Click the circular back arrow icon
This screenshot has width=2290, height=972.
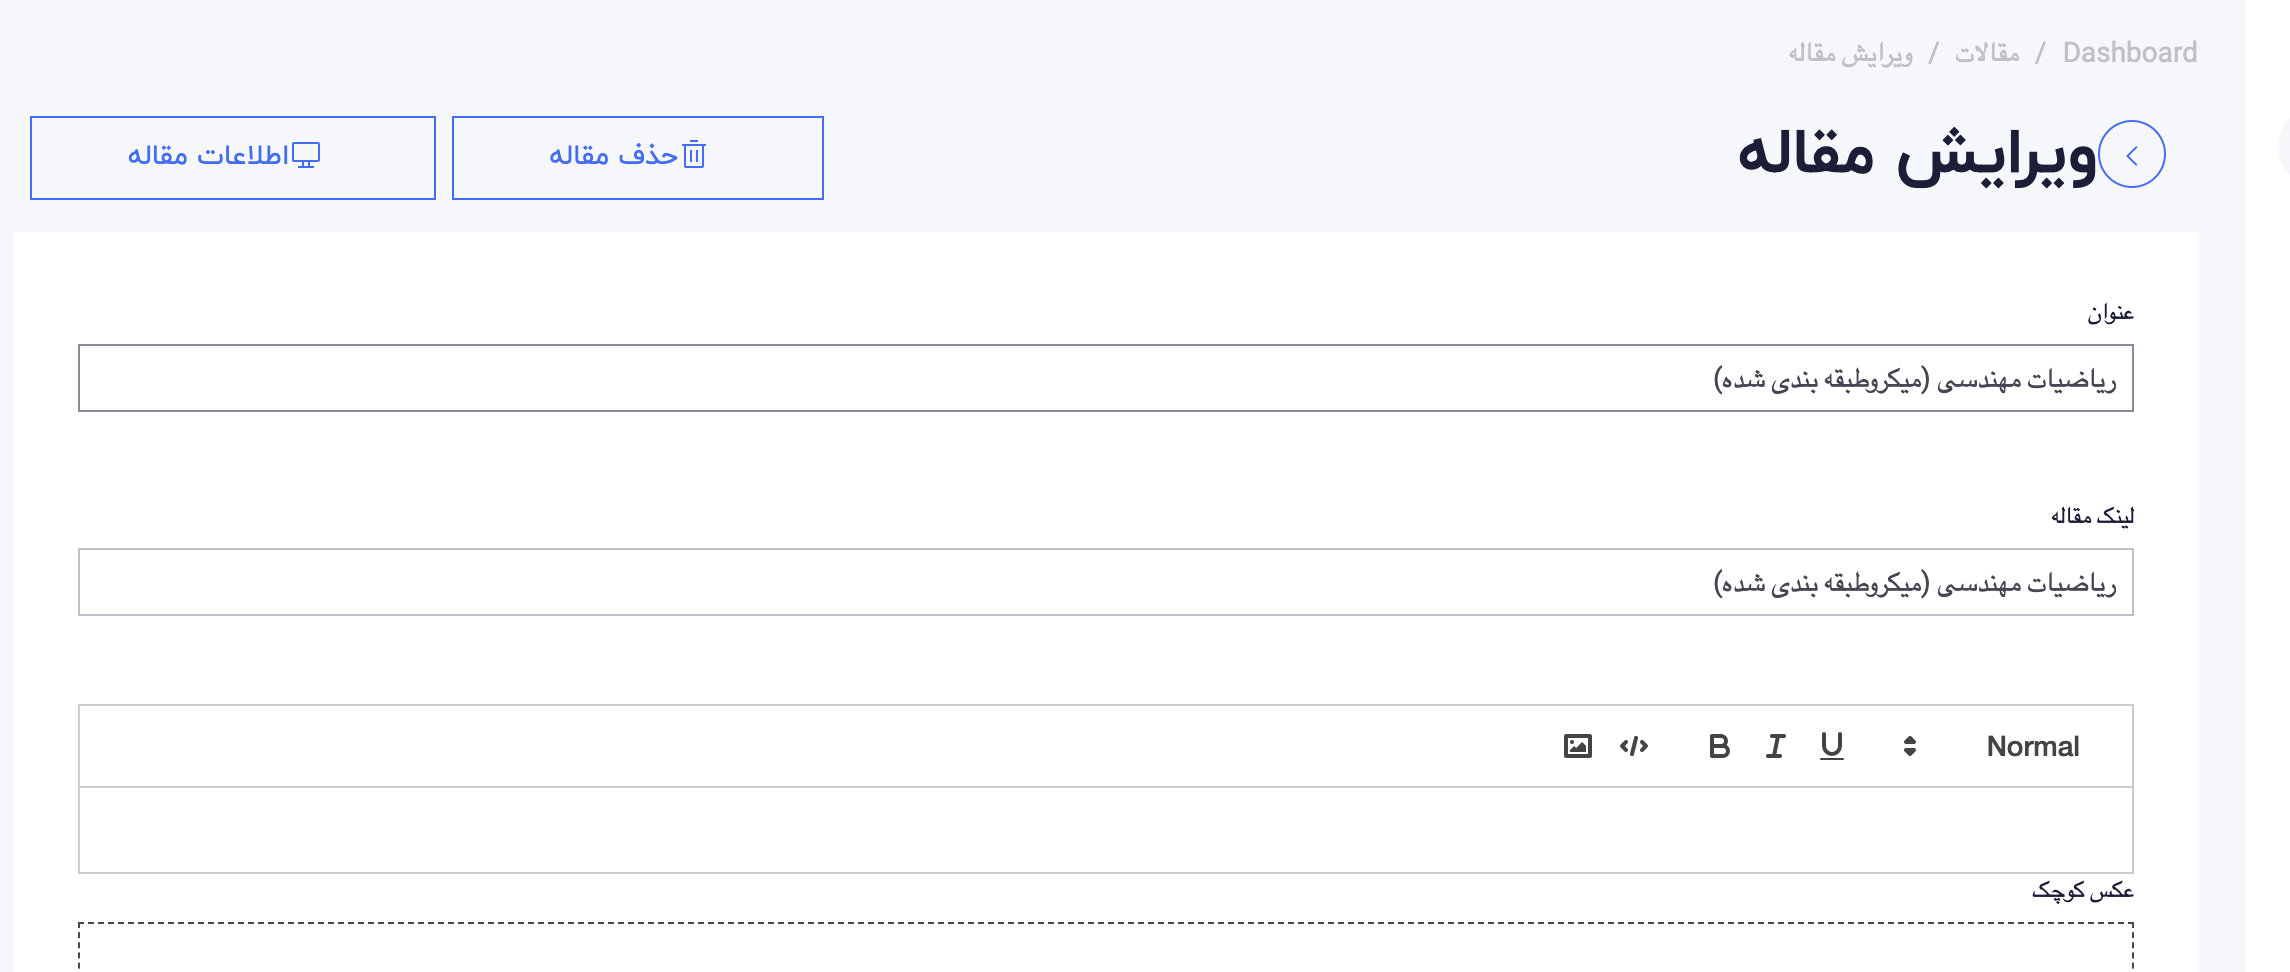pyautogui.click(x=2132, y=155)
